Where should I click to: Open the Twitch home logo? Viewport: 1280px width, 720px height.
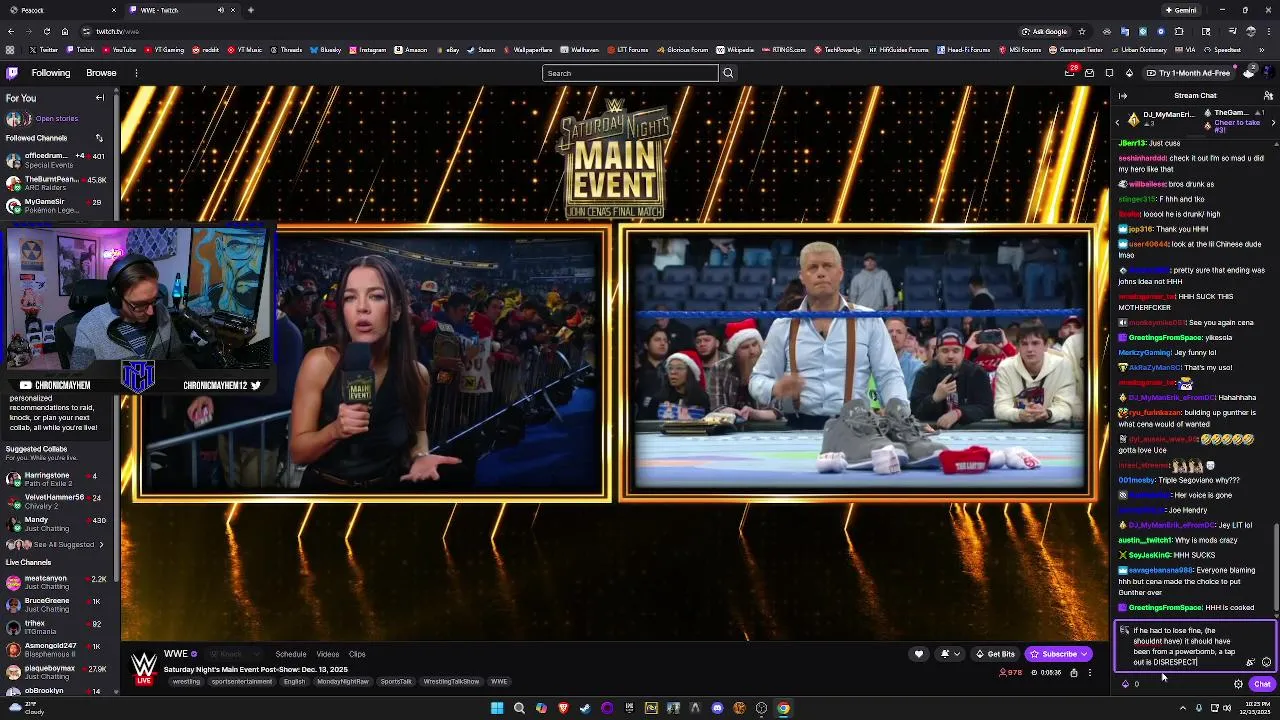pyautogui.click(x=12, y=73)
